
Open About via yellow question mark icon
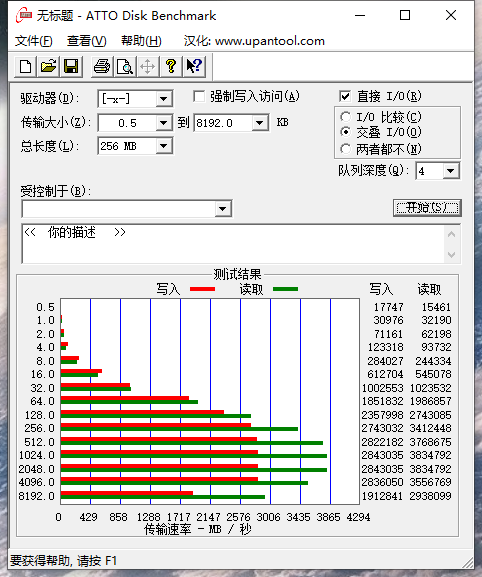click(x=170, y=67)
